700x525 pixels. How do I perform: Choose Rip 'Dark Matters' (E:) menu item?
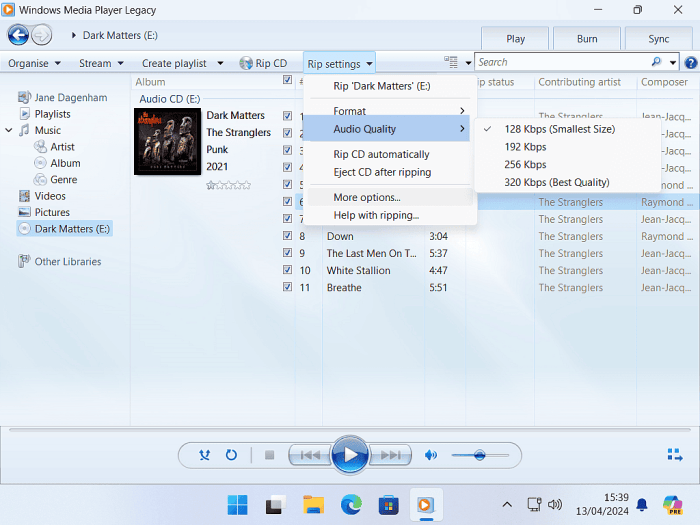[388, 86]
